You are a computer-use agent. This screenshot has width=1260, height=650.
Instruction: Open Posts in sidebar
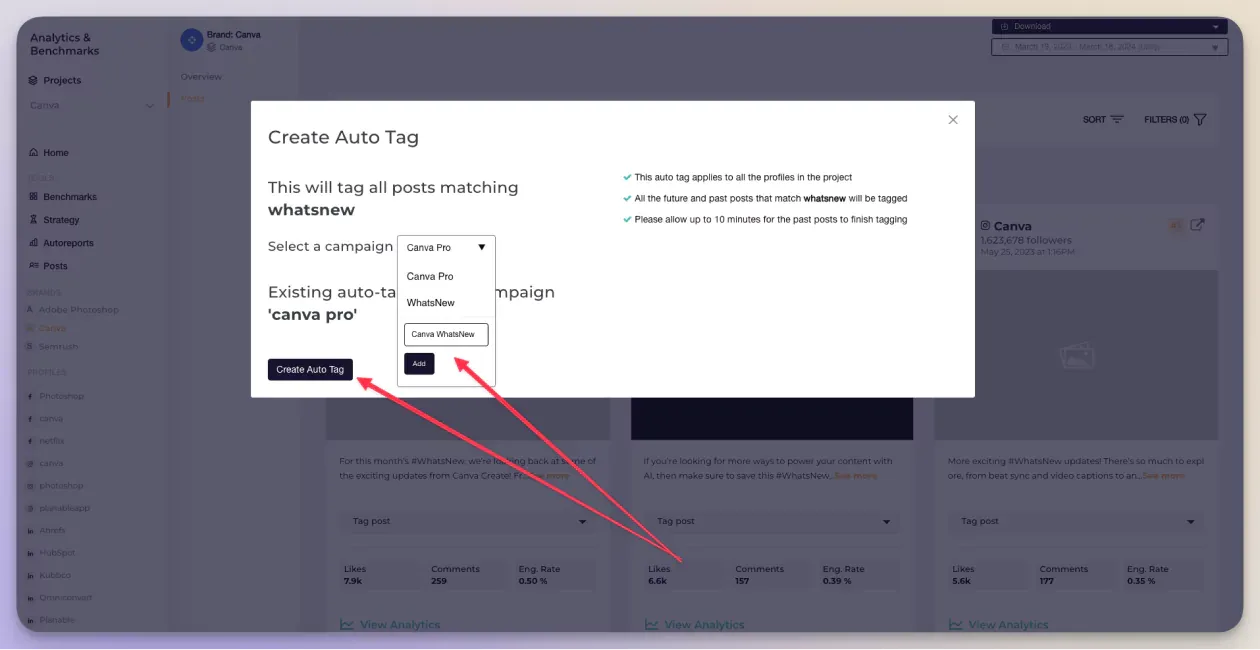pos(49,266)
